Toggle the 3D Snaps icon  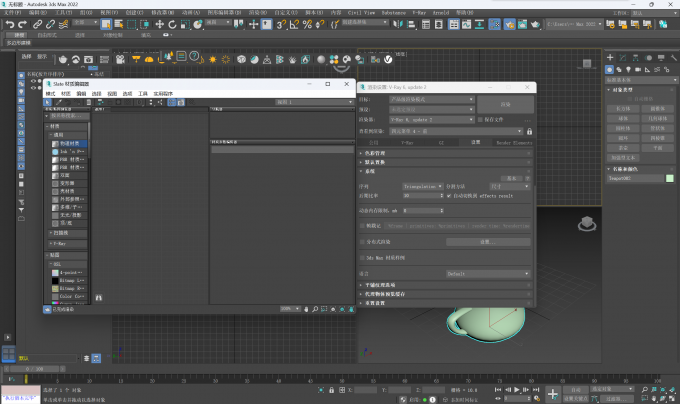click(x=281, y=24)
